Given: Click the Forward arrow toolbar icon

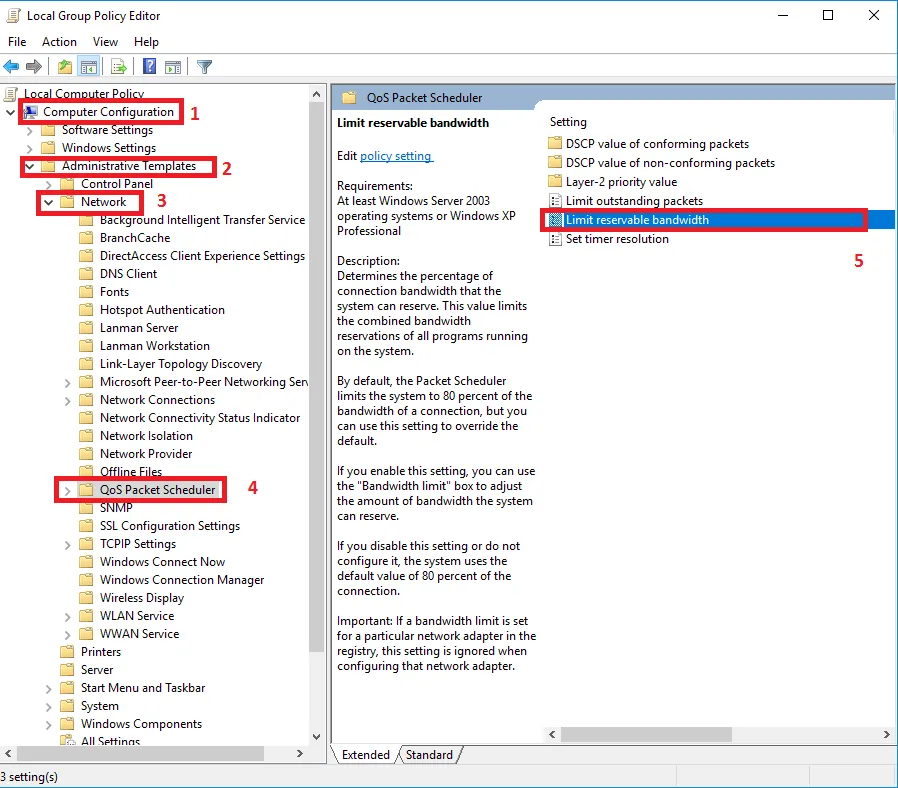Looking at the screenshot, I should [x=33, y=67].
